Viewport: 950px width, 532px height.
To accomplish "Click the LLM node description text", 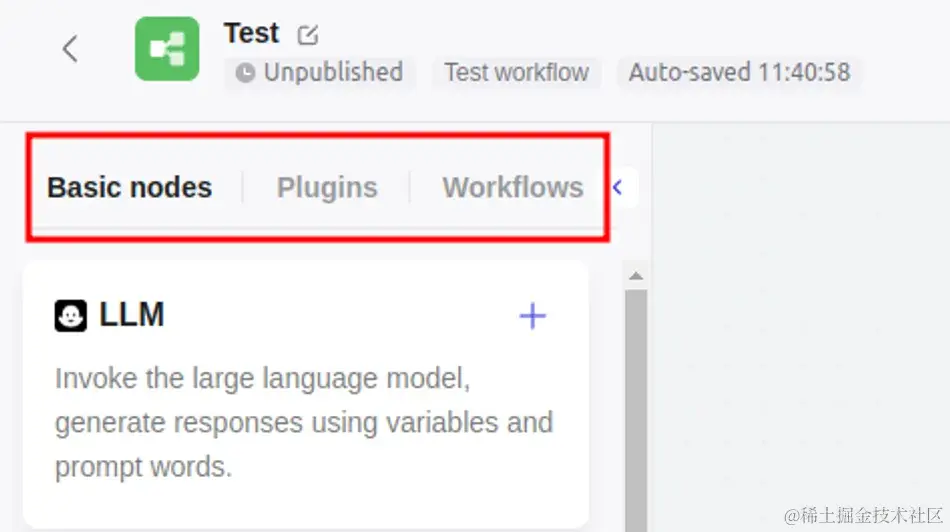I will (304, 422).
